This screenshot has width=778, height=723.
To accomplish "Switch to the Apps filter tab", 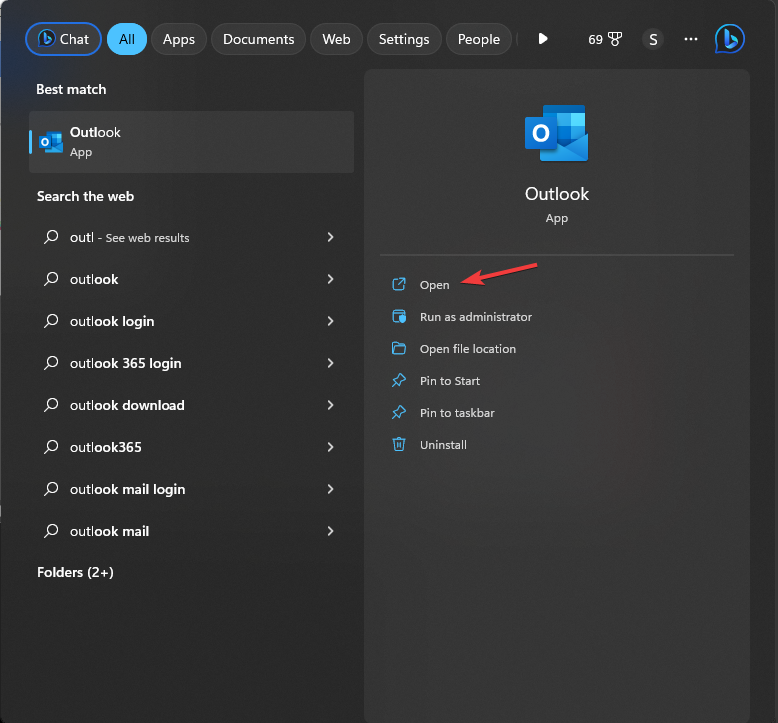I will [179, 39].
